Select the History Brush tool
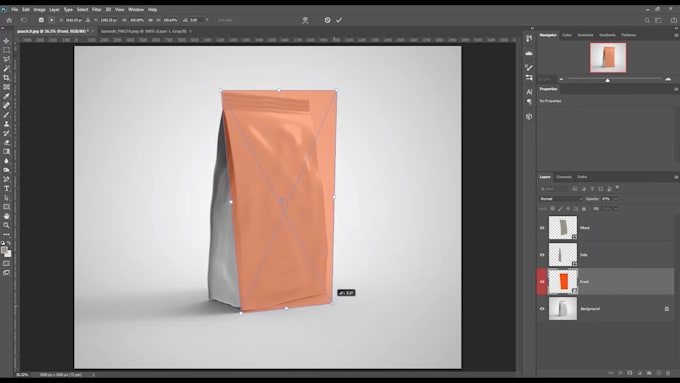The image size is (680, 383). (6, 133)
